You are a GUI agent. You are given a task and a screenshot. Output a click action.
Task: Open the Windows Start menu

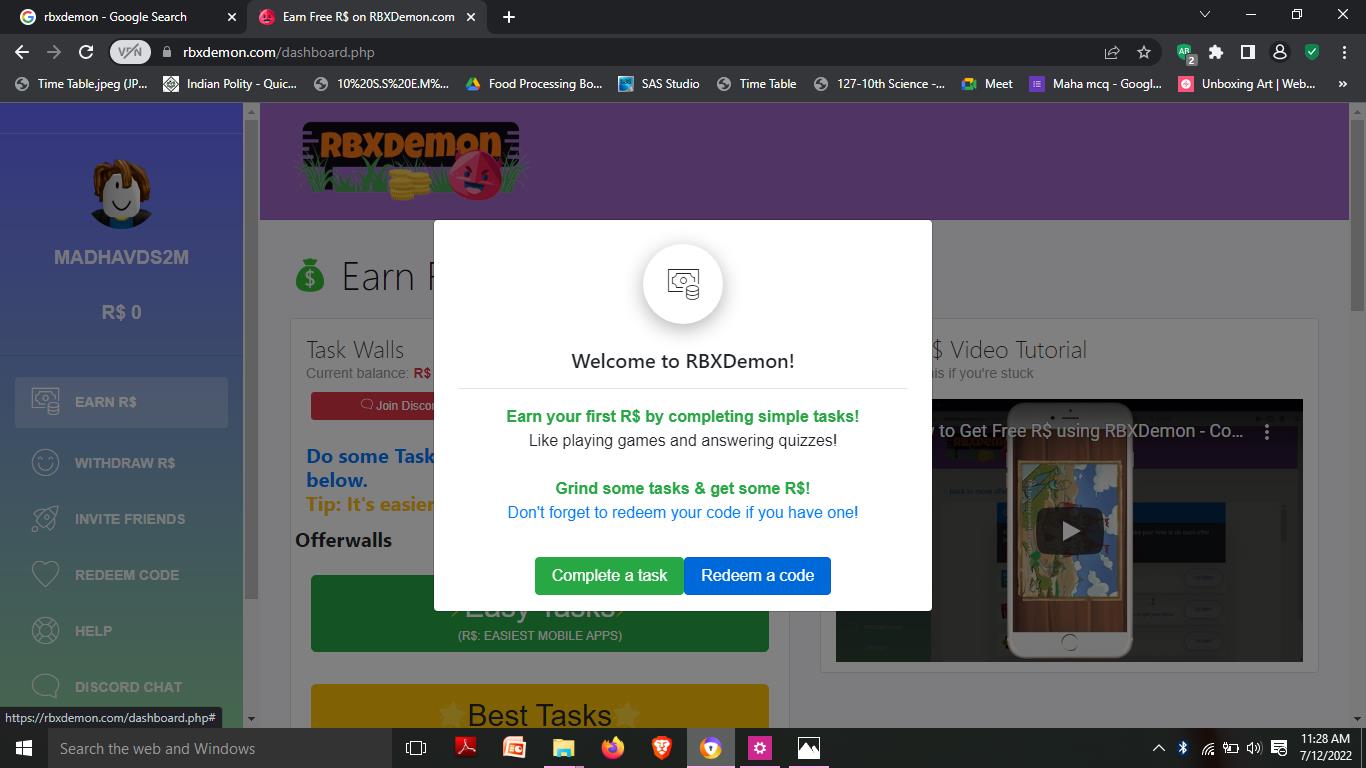24,748
